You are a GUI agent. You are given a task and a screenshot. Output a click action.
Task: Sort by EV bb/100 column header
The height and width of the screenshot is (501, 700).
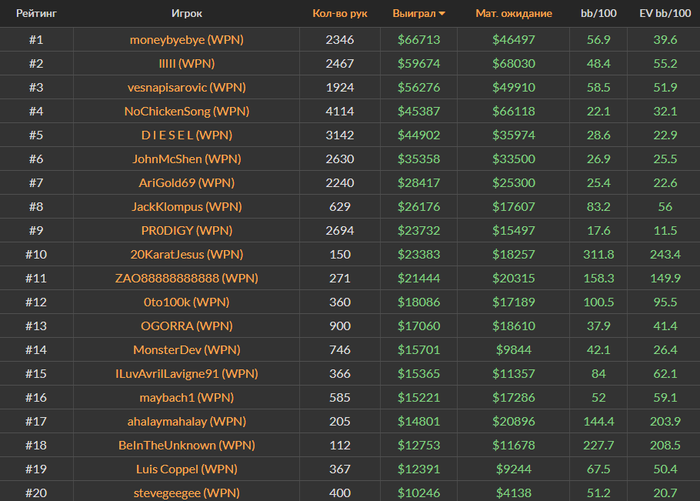tap(664, 14)
